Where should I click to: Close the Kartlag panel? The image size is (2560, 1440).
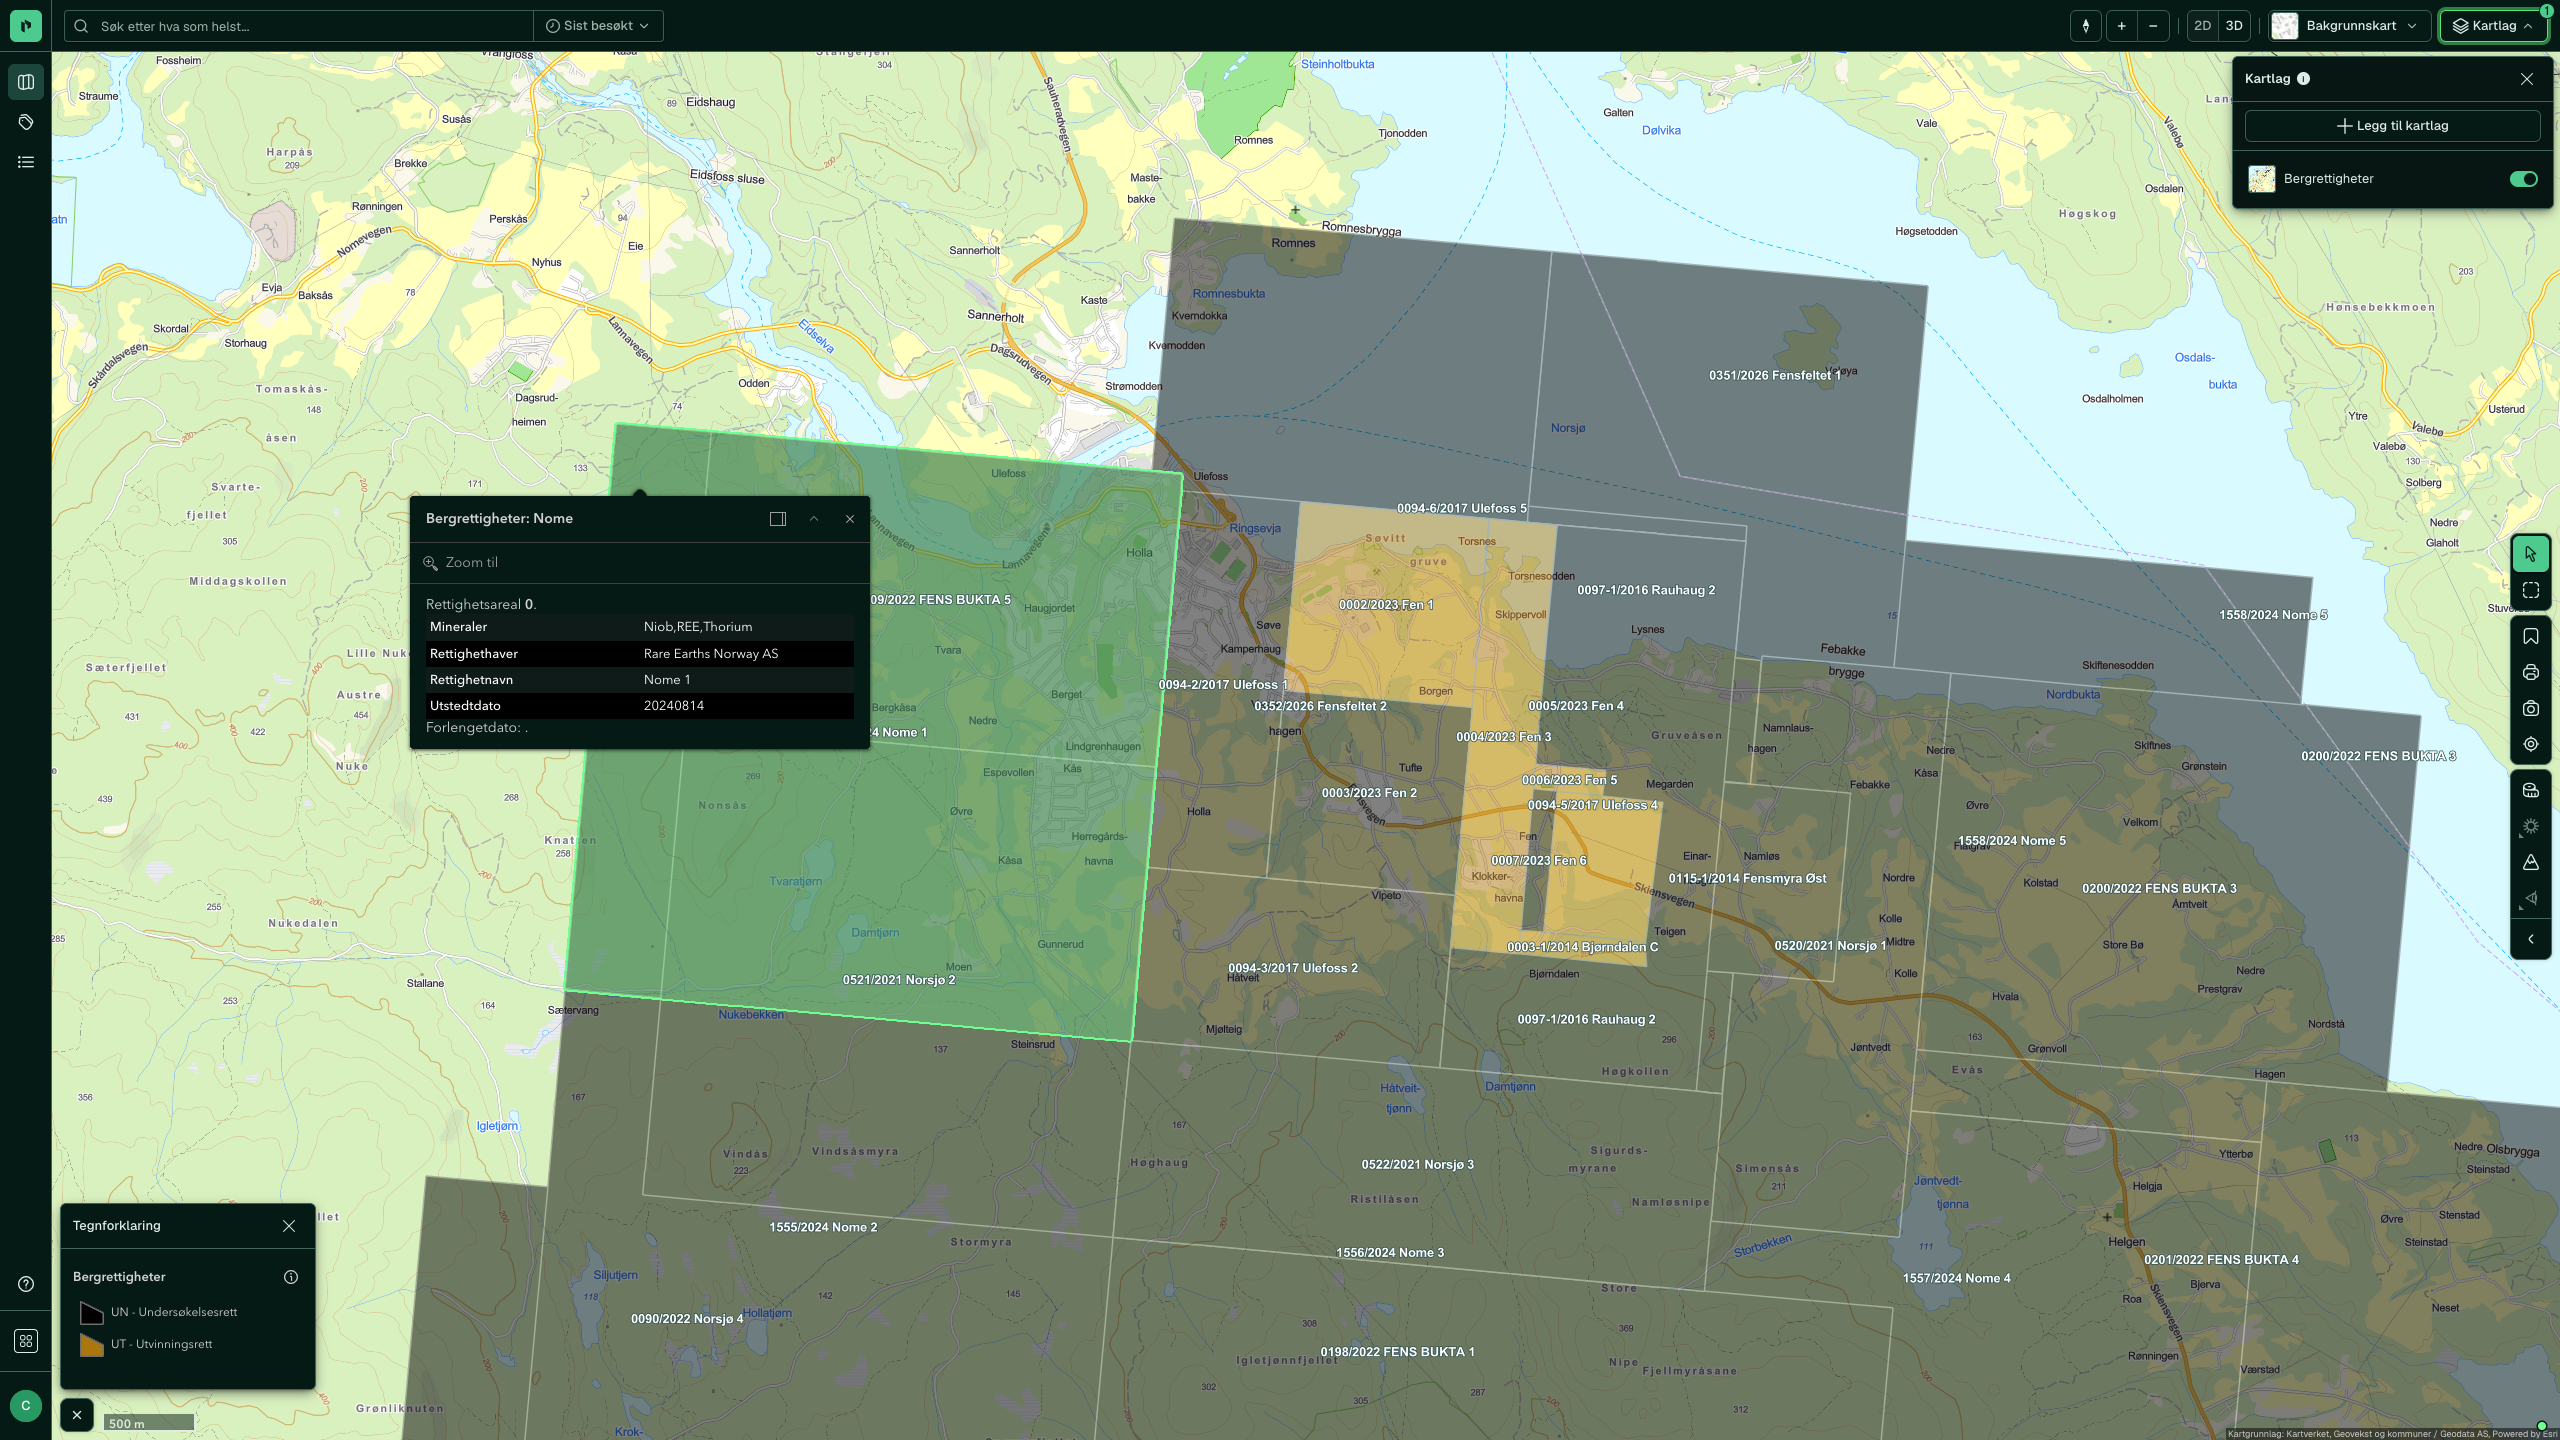coord(2527,79)
